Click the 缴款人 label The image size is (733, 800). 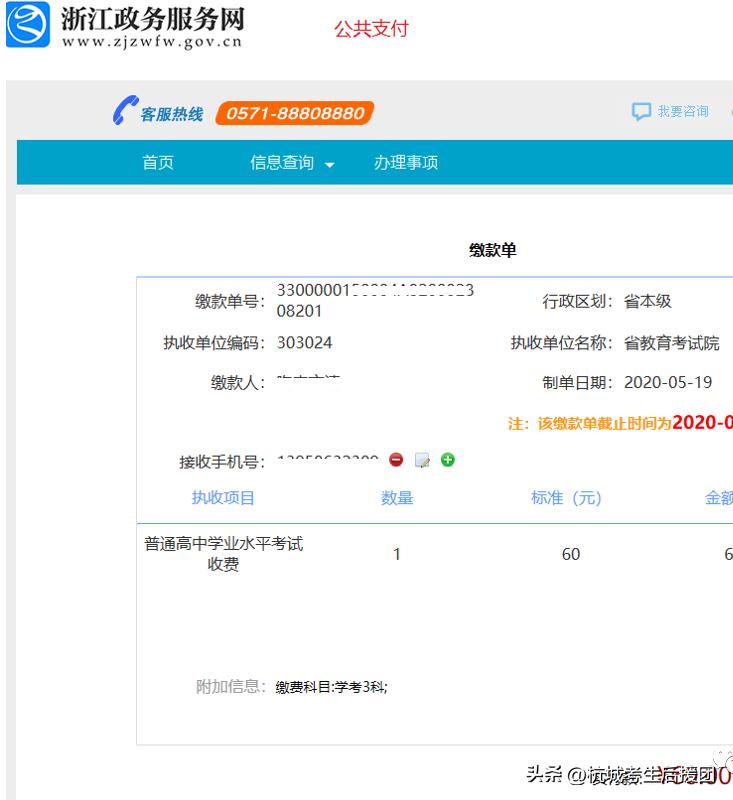click(238, 383)
